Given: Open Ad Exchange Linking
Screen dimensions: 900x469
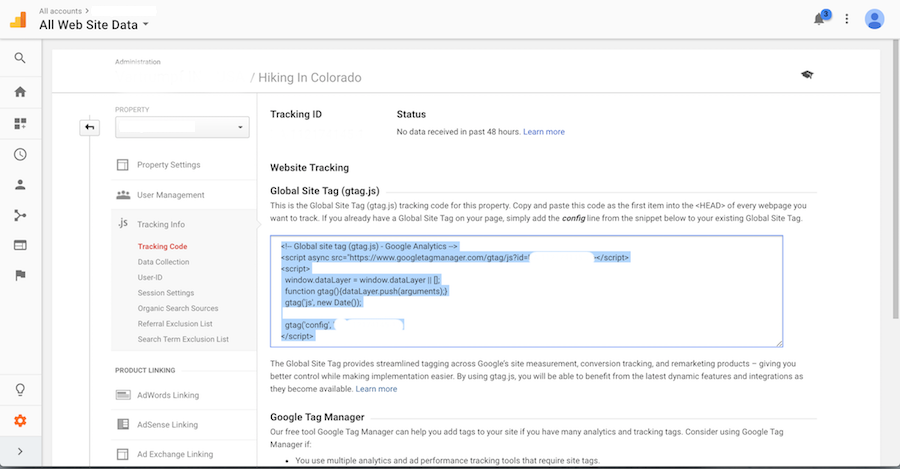Looking at the screenshot, I should tap(175, 454).
